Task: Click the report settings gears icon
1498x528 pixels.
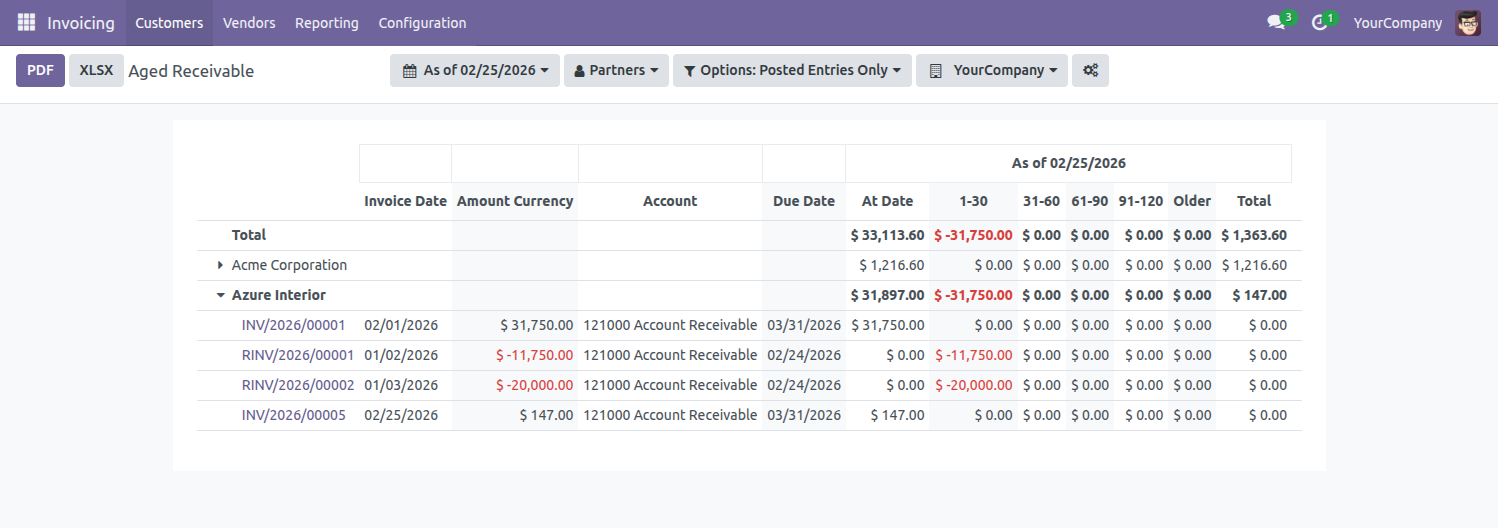Action: pyautogui.click(x=1090, y=70)
